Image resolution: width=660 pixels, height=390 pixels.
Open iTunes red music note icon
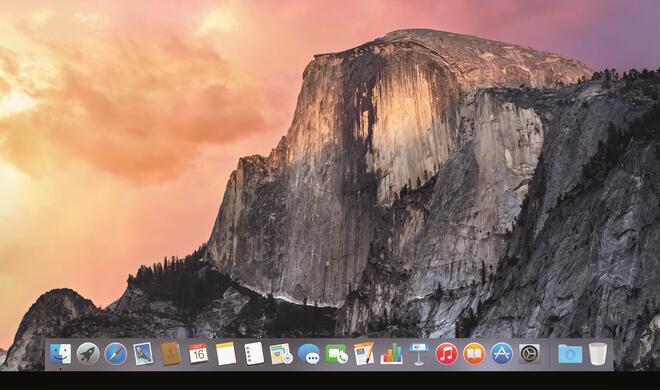(x=447, y=354)
